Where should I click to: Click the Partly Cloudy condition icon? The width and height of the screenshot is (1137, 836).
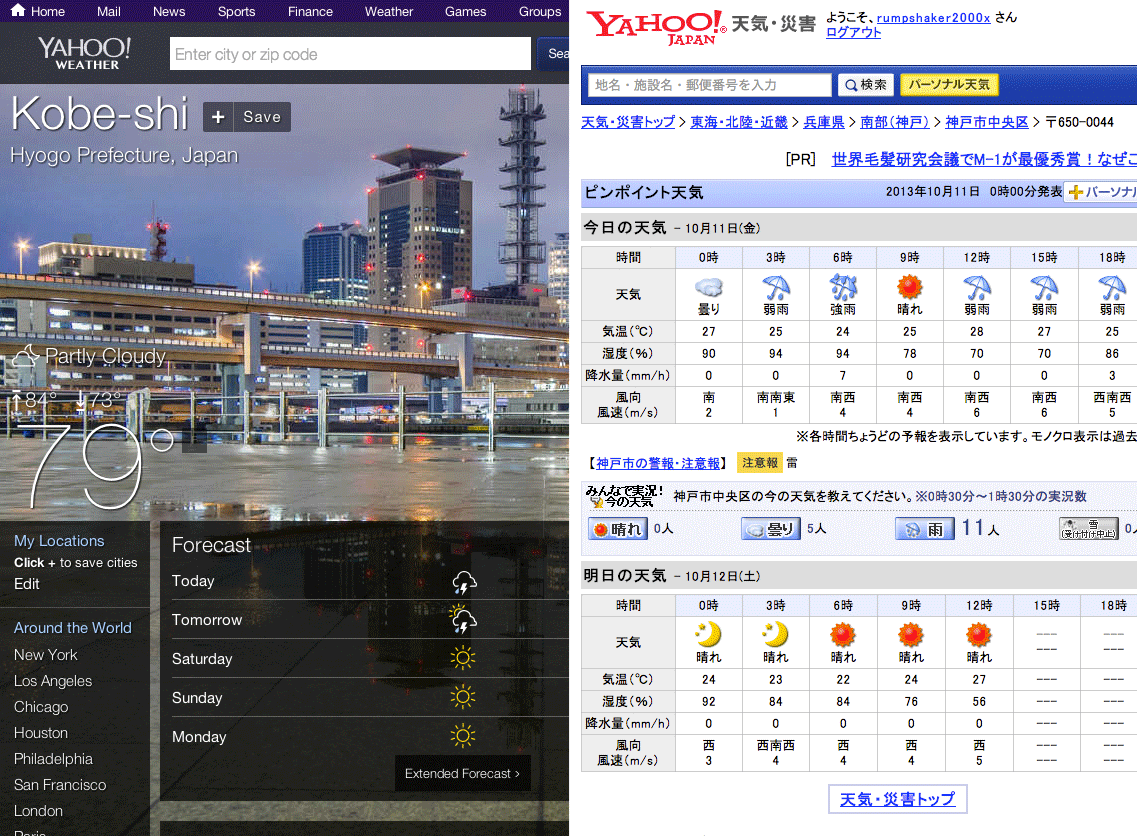[26, 357]
